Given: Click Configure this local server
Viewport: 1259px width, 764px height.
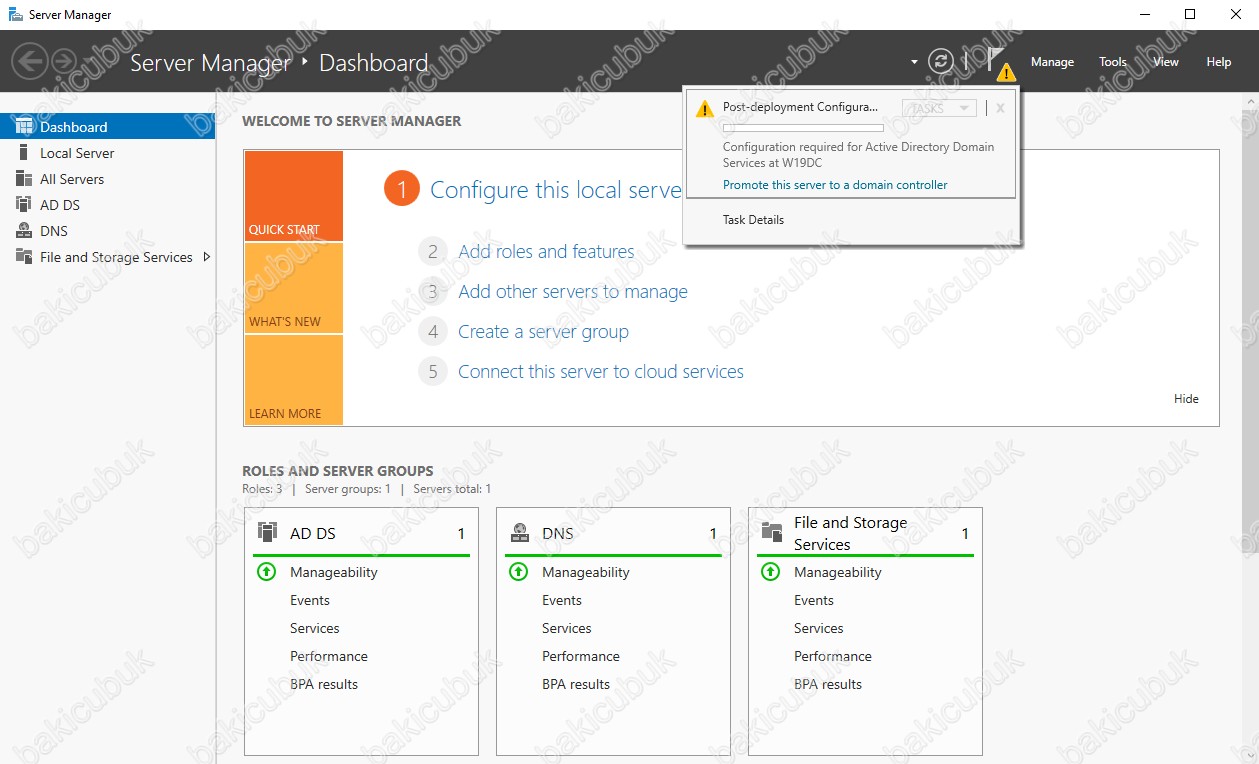Looking at the screenshot, I should [555, 190].
